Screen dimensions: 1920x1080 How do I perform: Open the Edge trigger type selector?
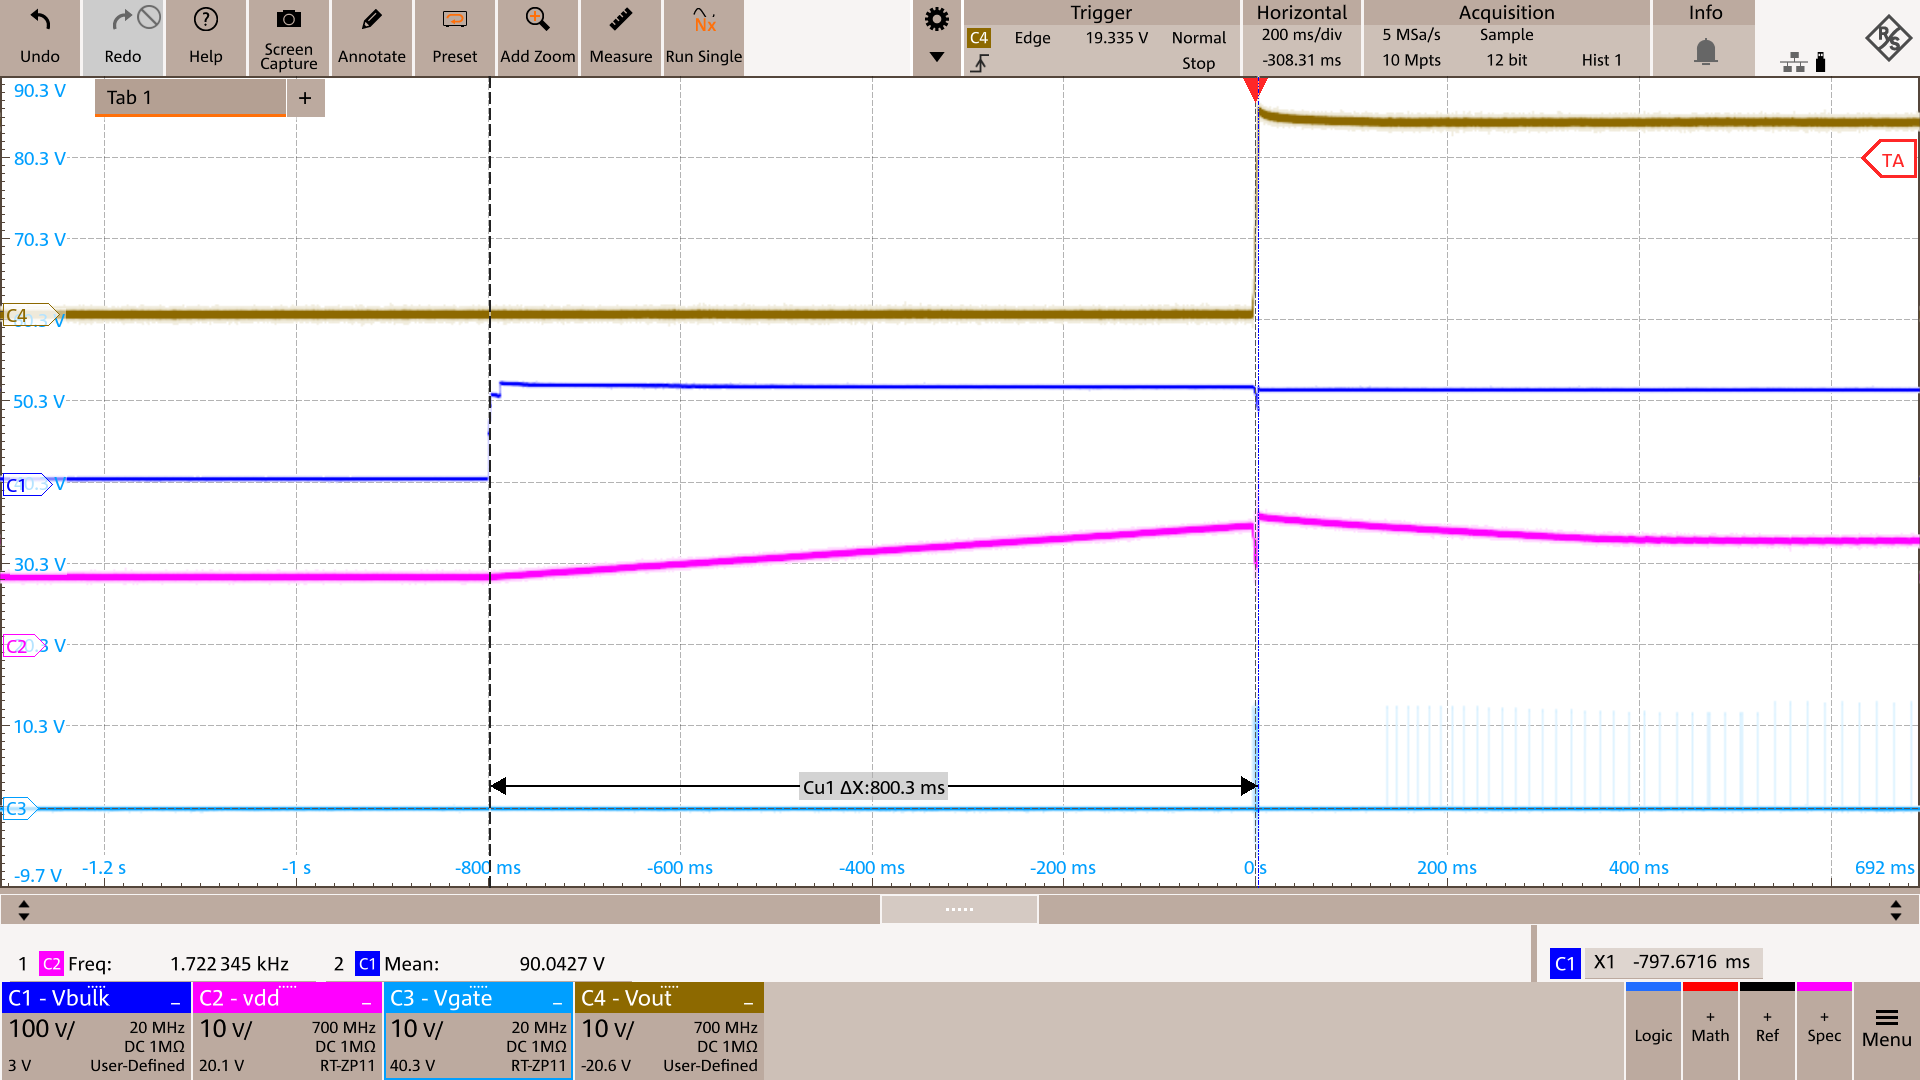(x=1032, y=38)
